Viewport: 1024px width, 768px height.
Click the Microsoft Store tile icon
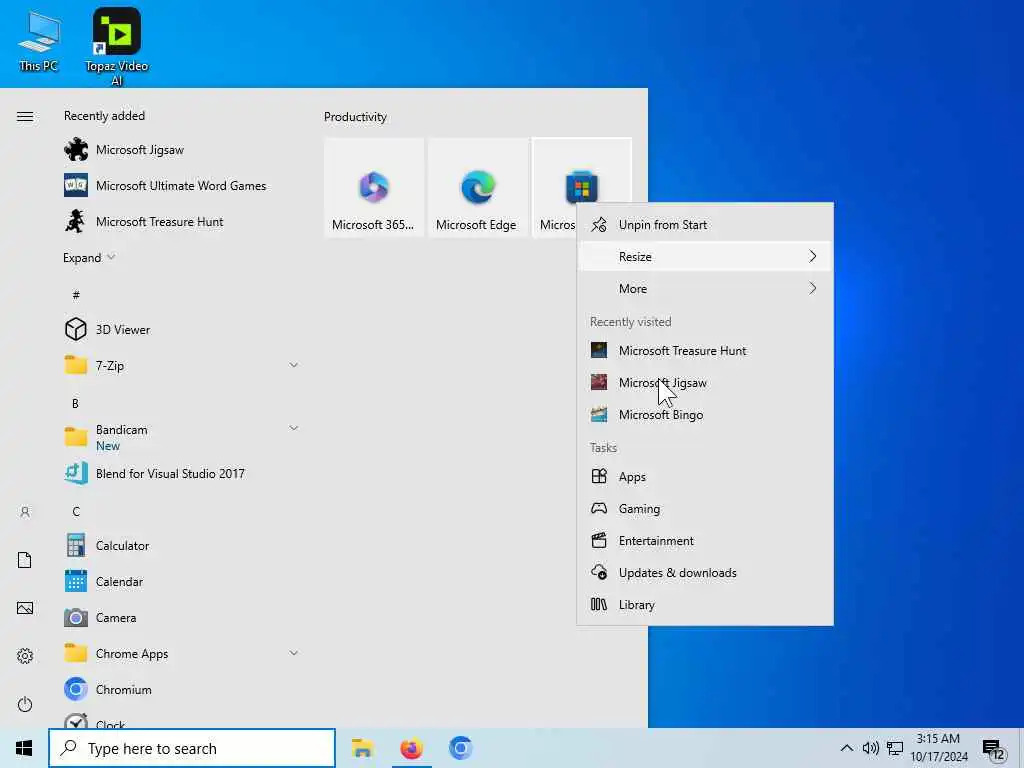(581, 186)
